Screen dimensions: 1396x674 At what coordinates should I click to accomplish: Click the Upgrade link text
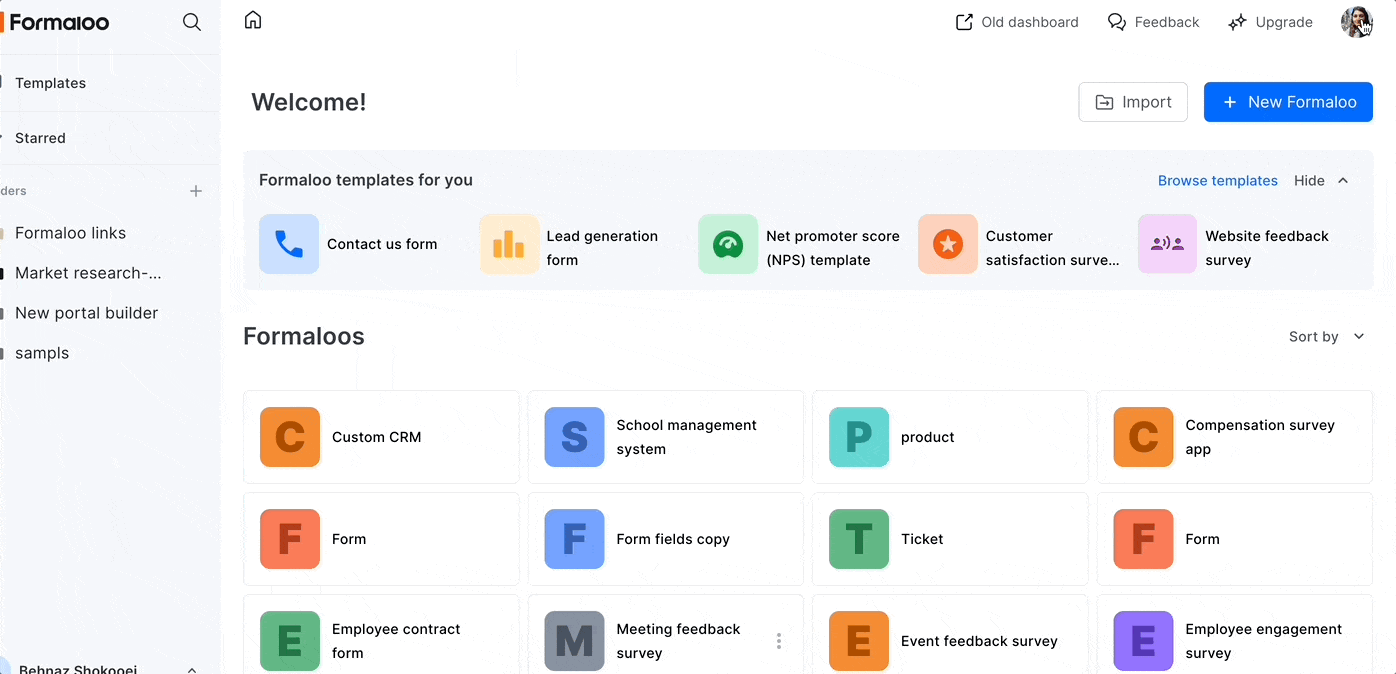(1284, 22)
